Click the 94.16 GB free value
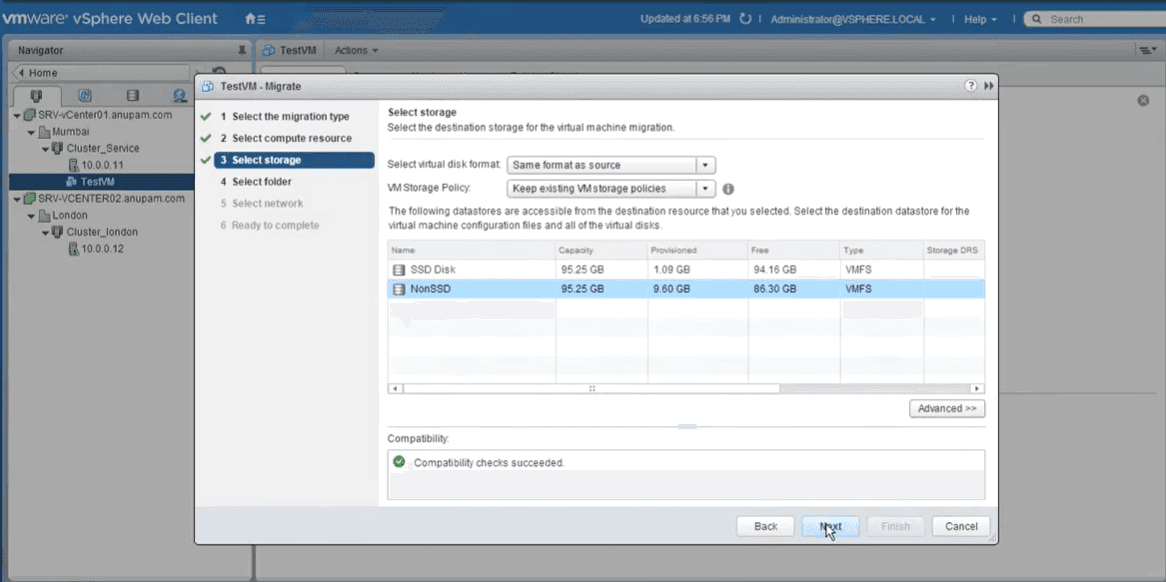 tap(774, 270)
